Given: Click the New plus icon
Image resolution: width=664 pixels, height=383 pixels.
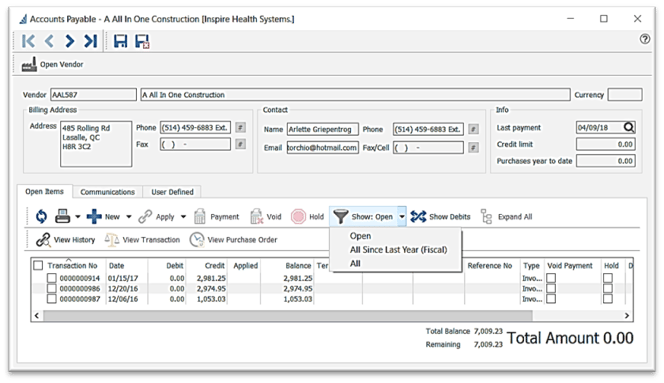Looking at the screenshot, I should click(x=94, y=216).
